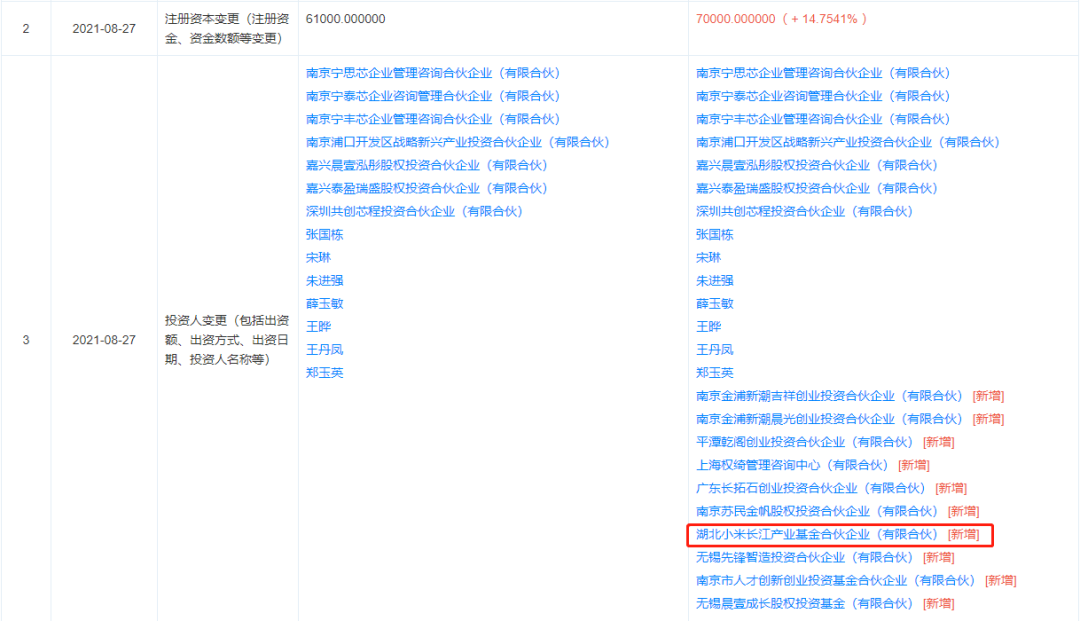Open 郑玉英 in after-change list

click(x=714, y=372)
